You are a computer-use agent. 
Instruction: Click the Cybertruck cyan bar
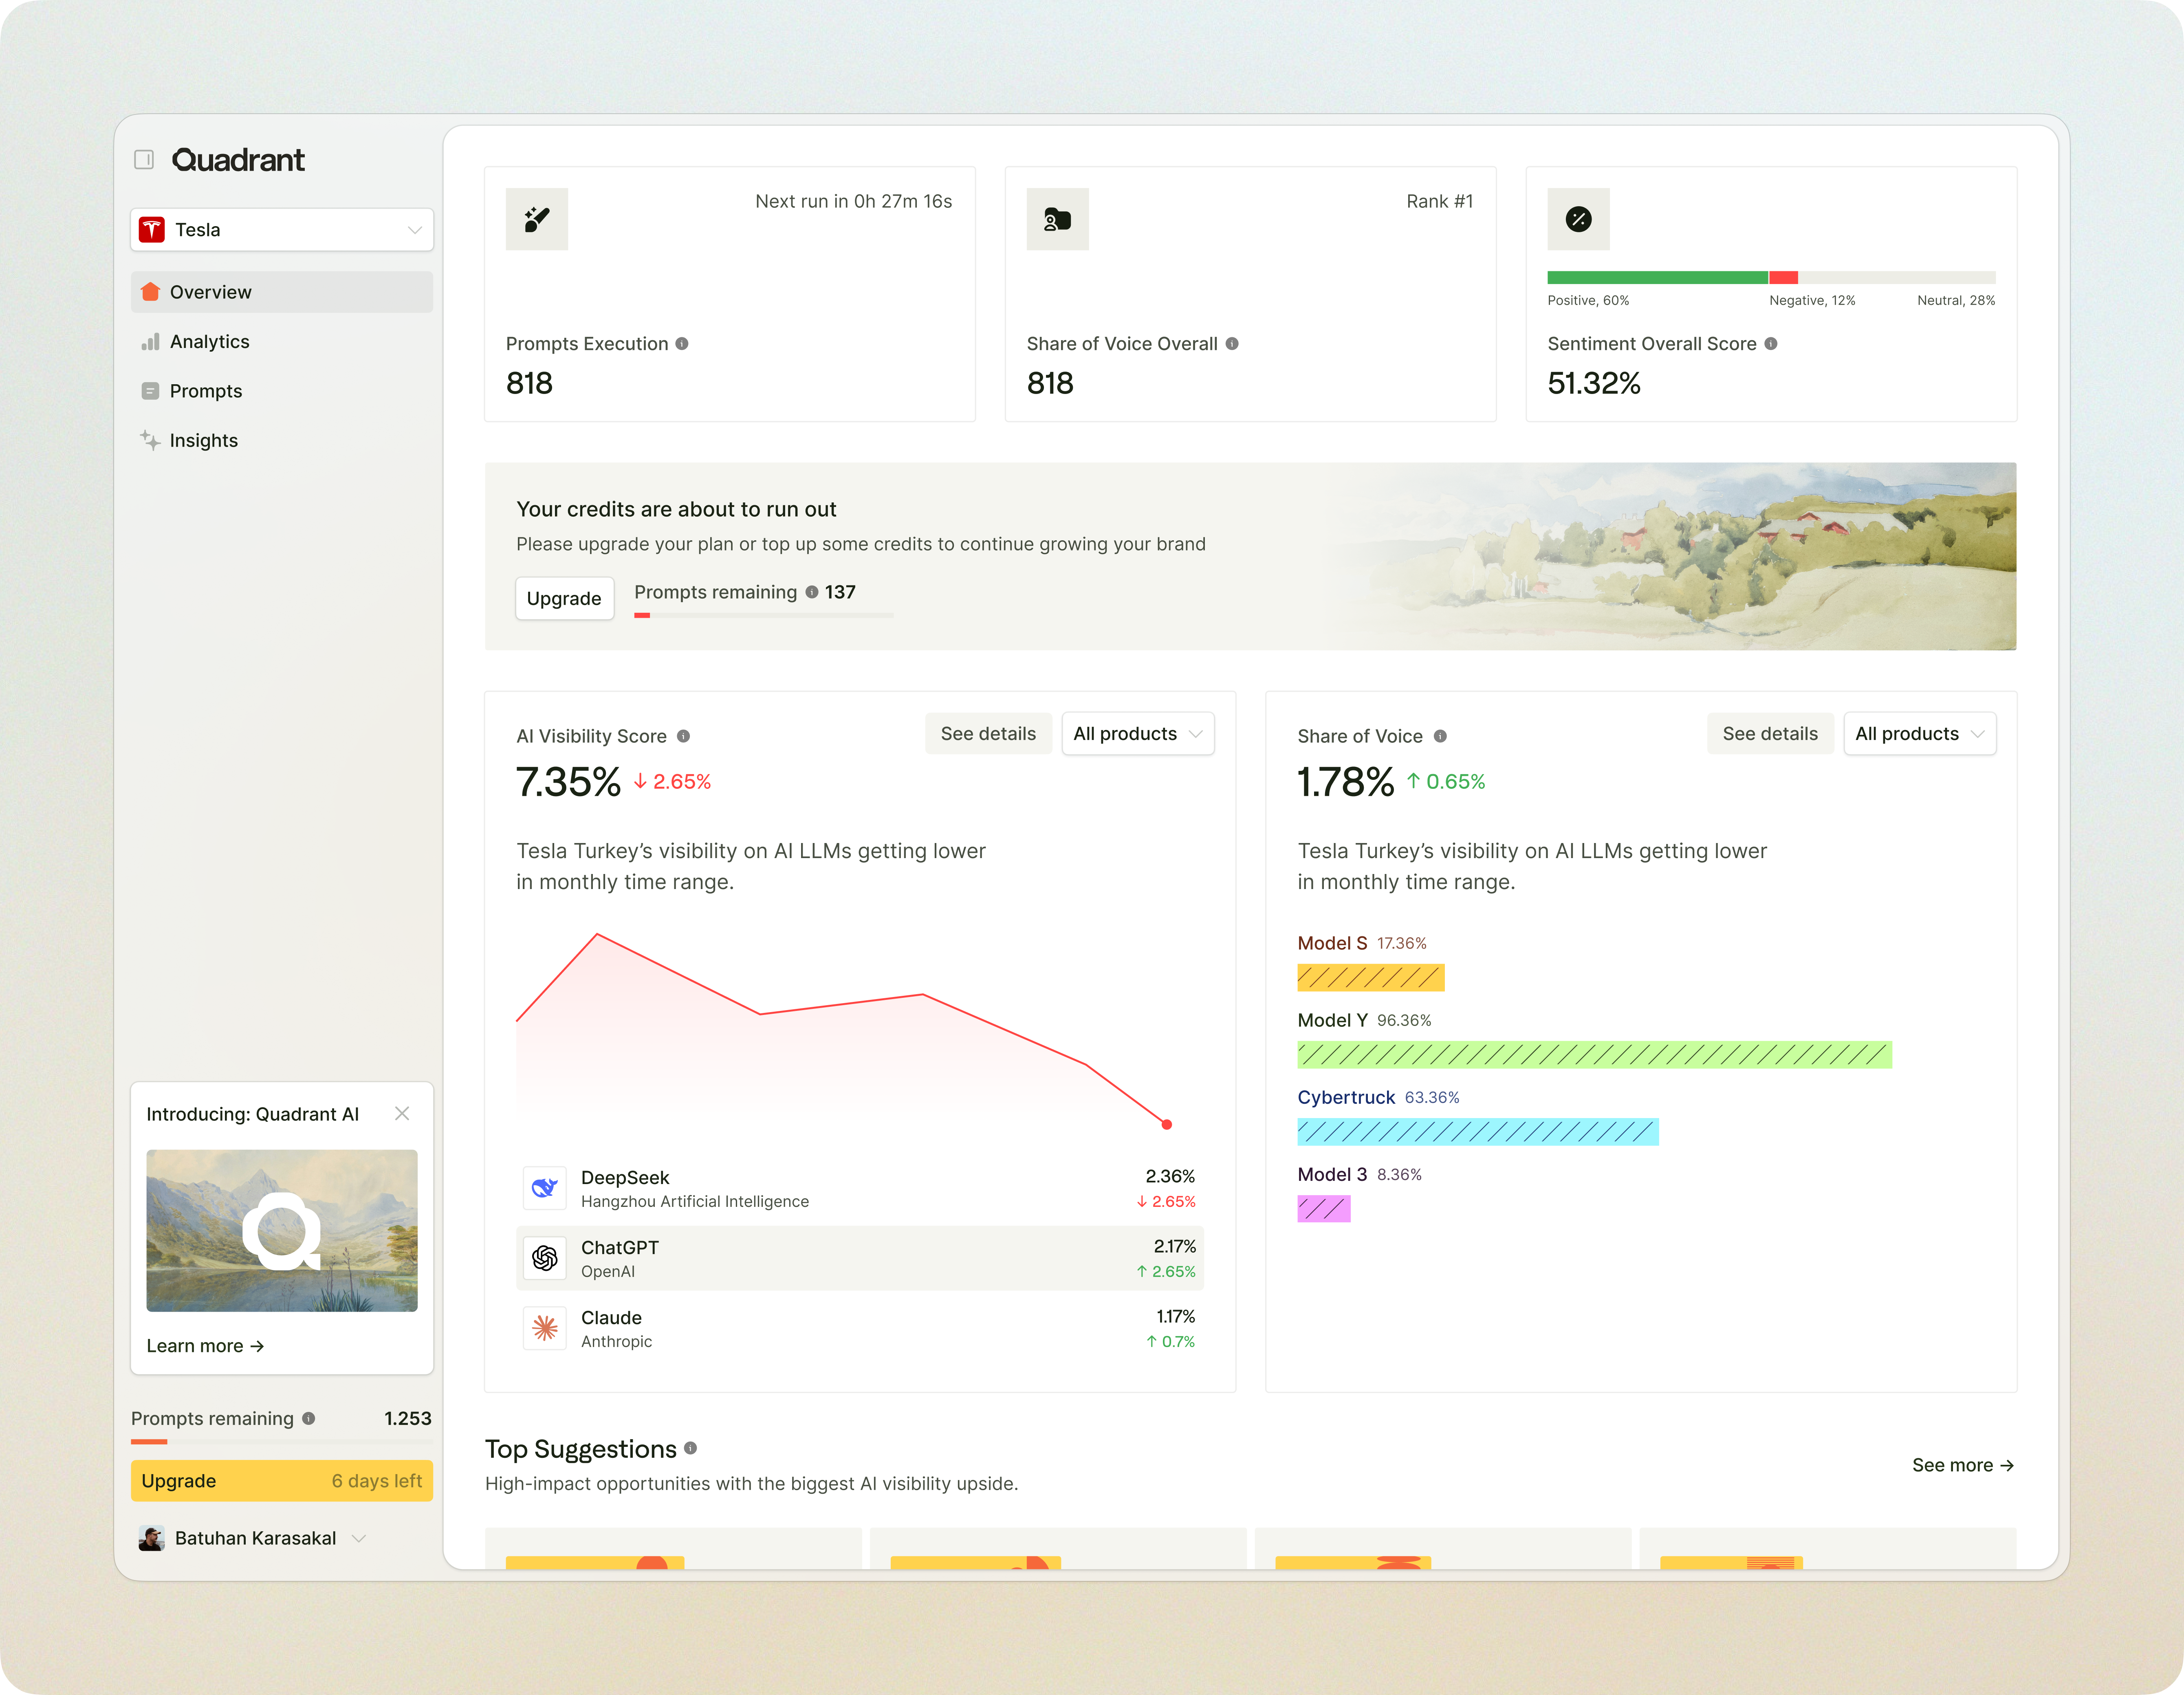click(1478, 1132)
